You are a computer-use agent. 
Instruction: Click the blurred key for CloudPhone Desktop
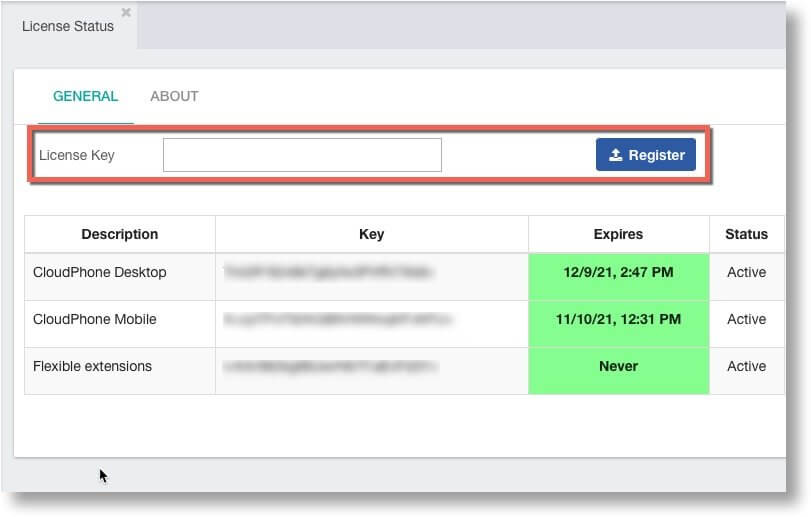[x=327, y=272]
